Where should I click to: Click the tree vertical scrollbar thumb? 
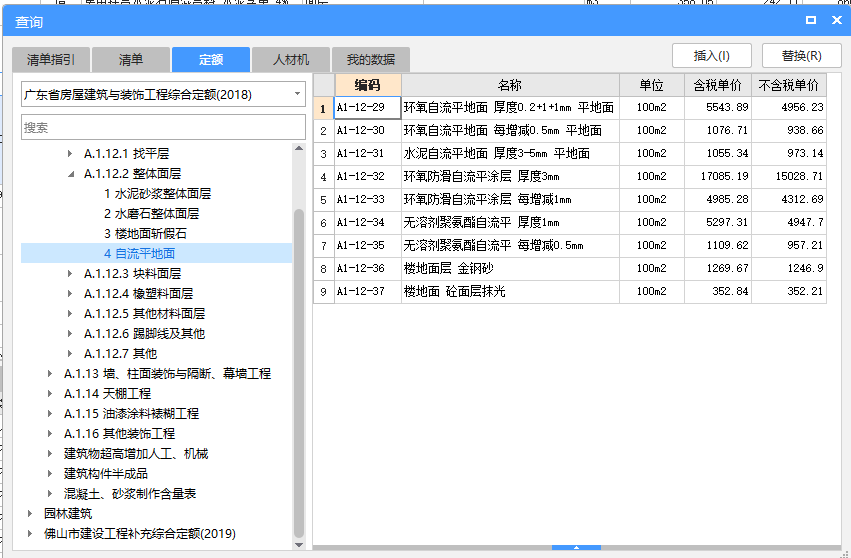coord(299,373)
